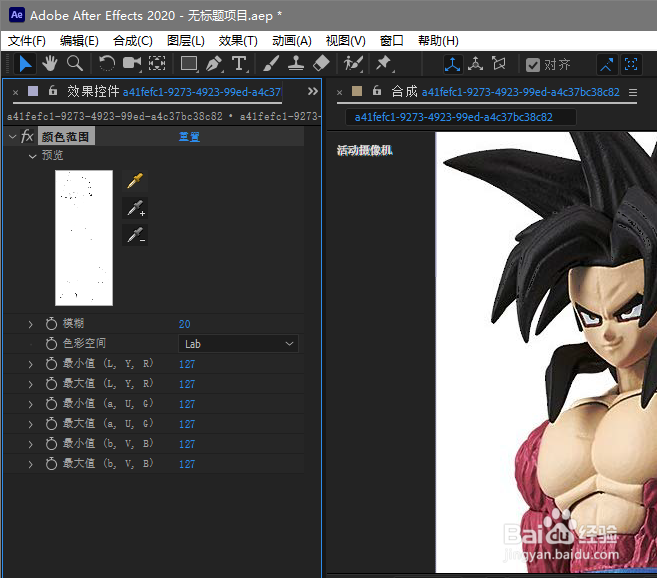Expand 最小值 (a, U, G) property

pyautogui.click(x=30, y=404)
